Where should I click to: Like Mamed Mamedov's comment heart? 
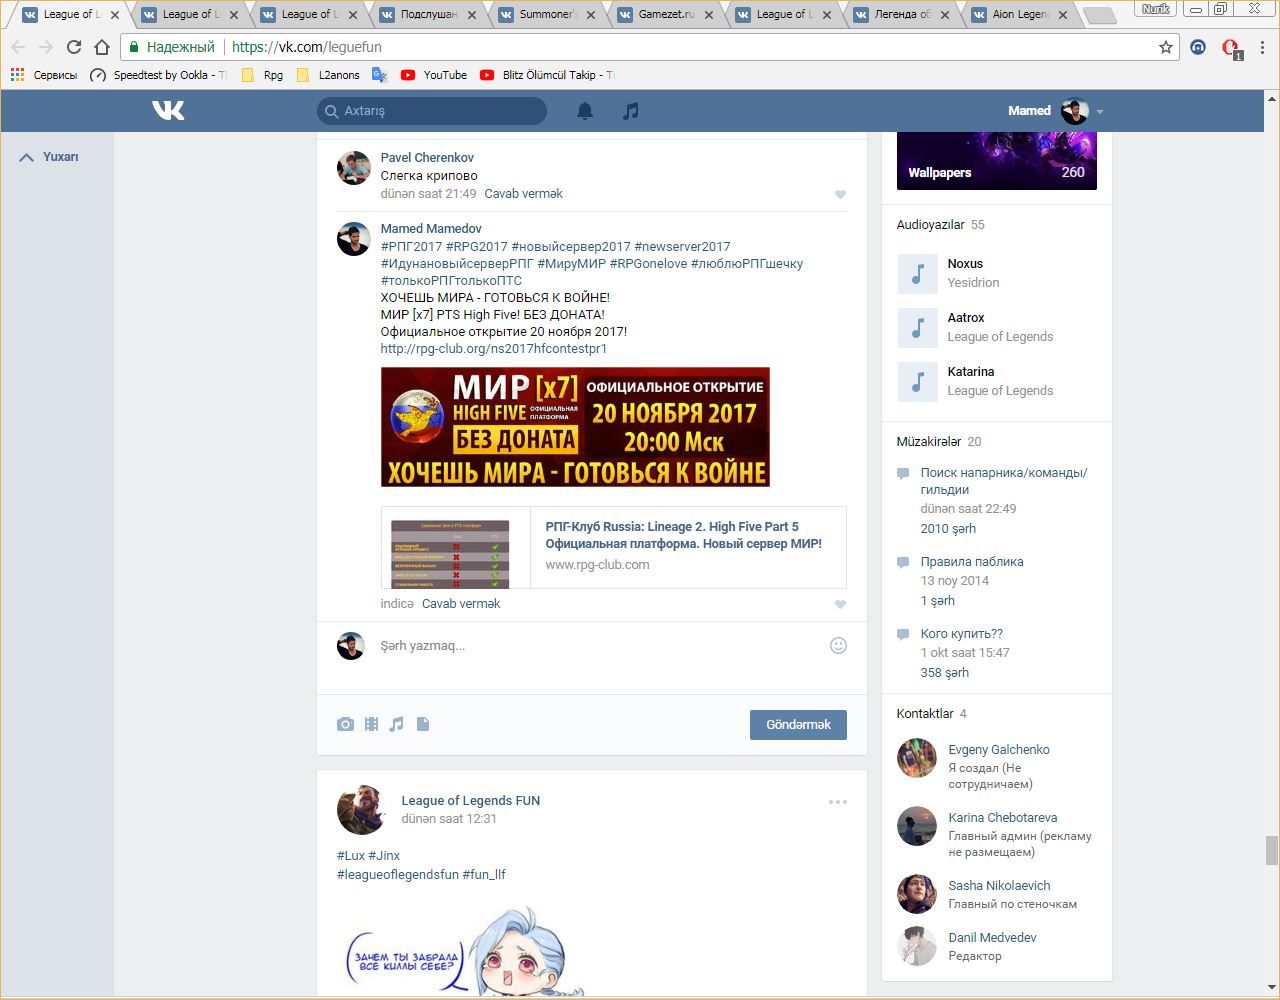840,604
